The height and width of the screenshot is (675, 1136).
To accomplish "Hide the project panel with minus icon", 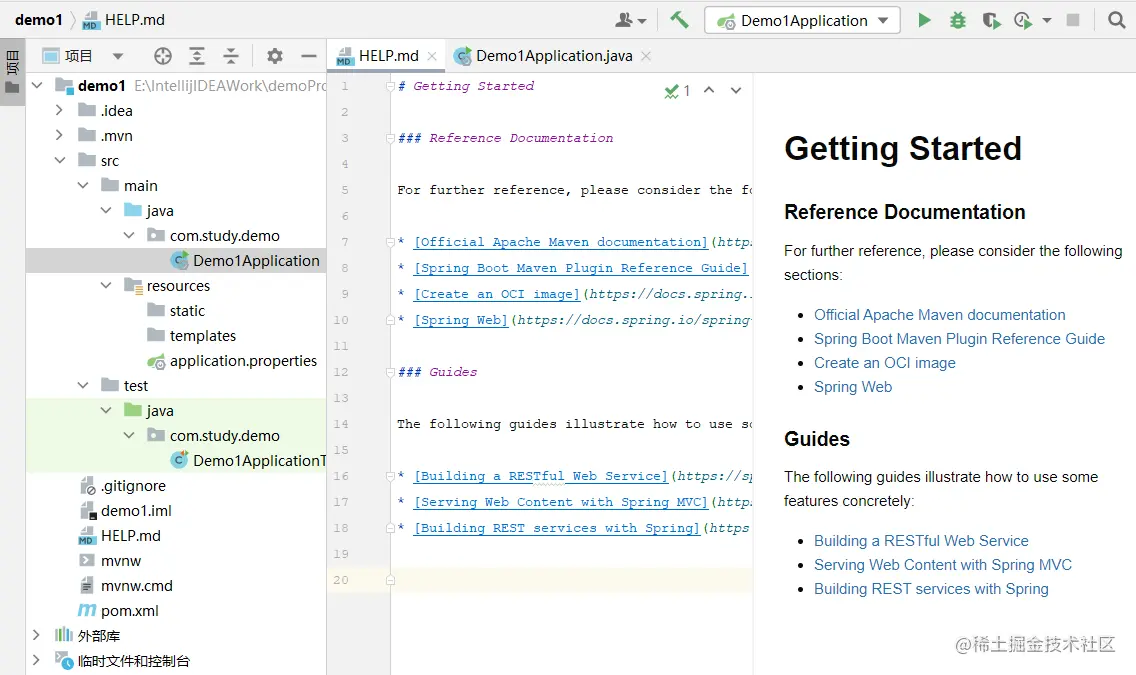I will pos(309,56).
